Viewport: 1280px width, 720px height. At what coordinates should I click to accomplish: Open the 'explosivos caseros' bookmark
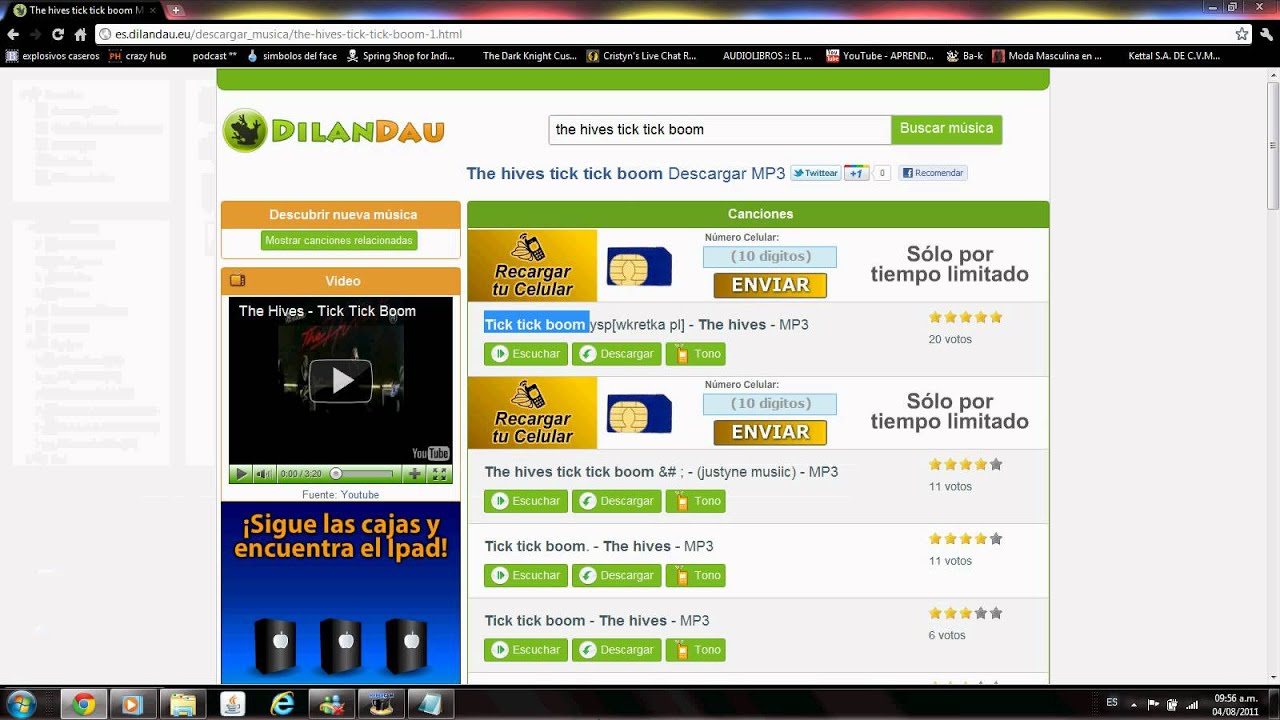coord(53,56)
